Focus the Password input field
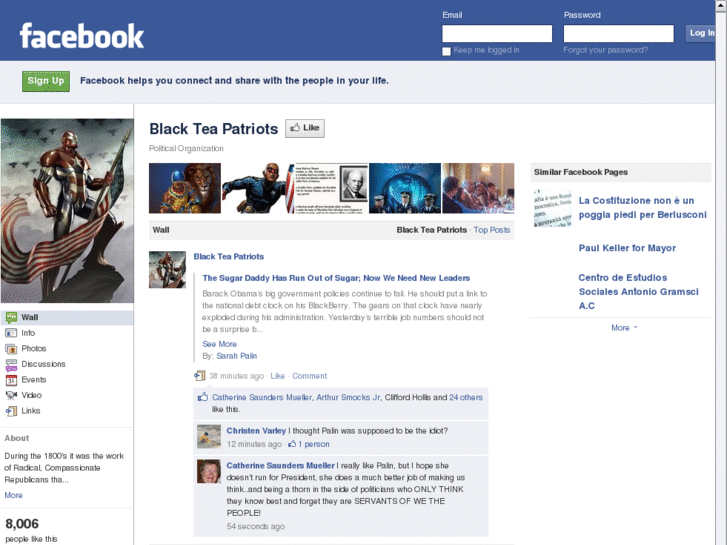The image size is (727, 545). pyautogui.click(x=619, y=33)
